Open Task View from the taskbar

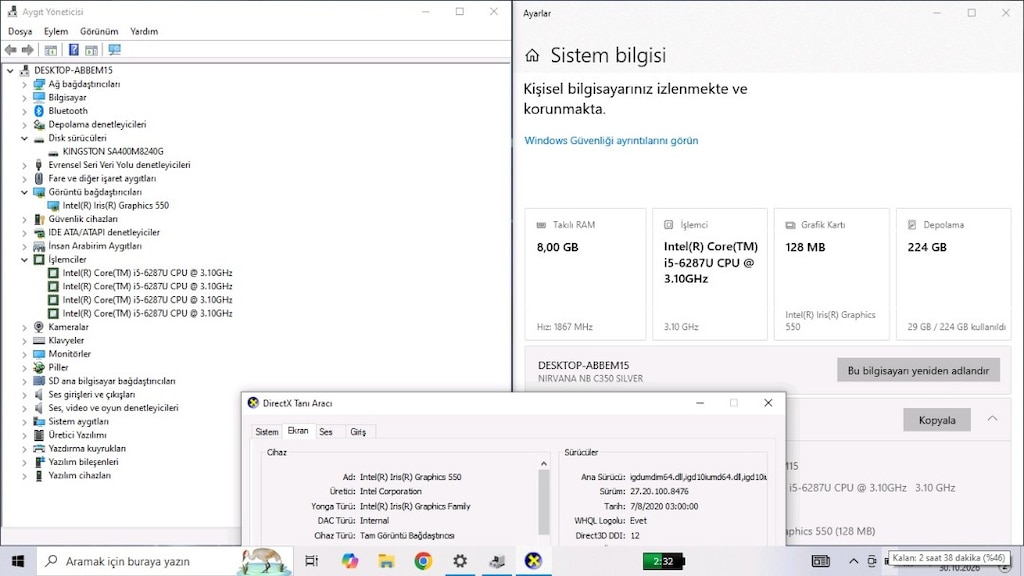pos(312,561)
